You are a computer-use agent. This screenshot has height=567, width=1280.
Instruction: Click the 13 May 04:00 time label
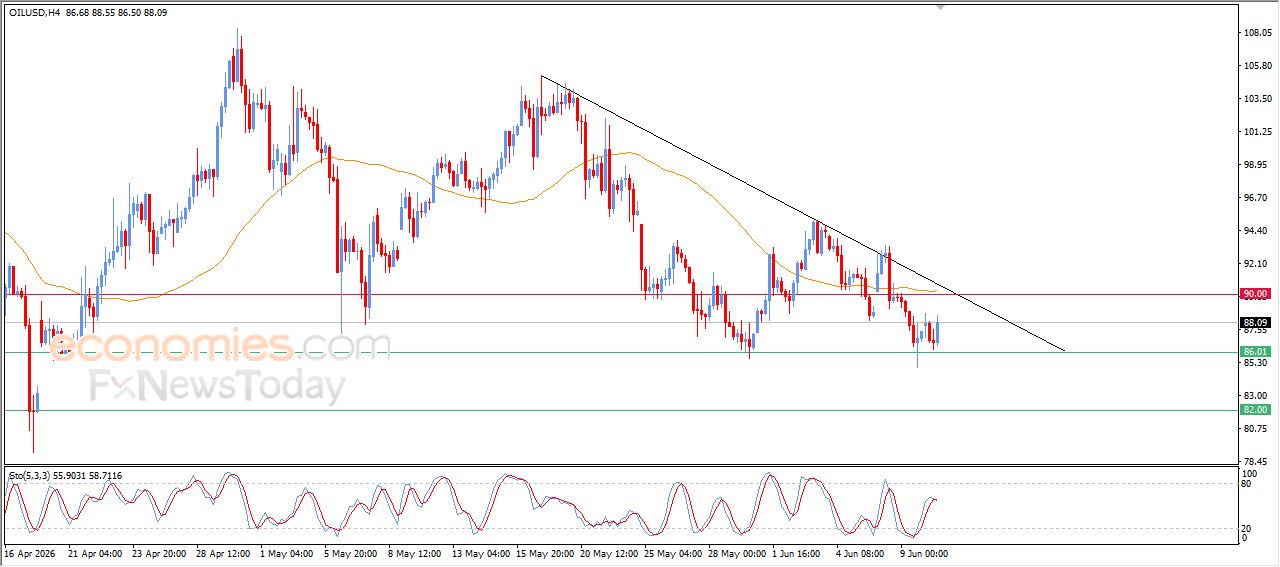coord(481,553)
